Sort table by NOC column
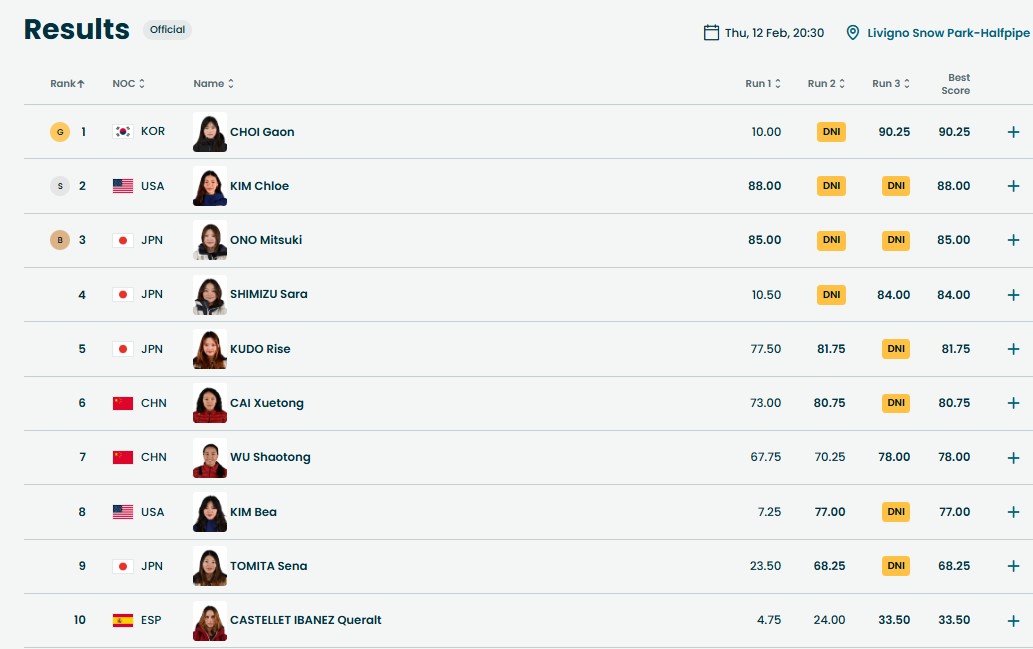The height and width of the screenshot is (649, 1033). tap(128, 84)
